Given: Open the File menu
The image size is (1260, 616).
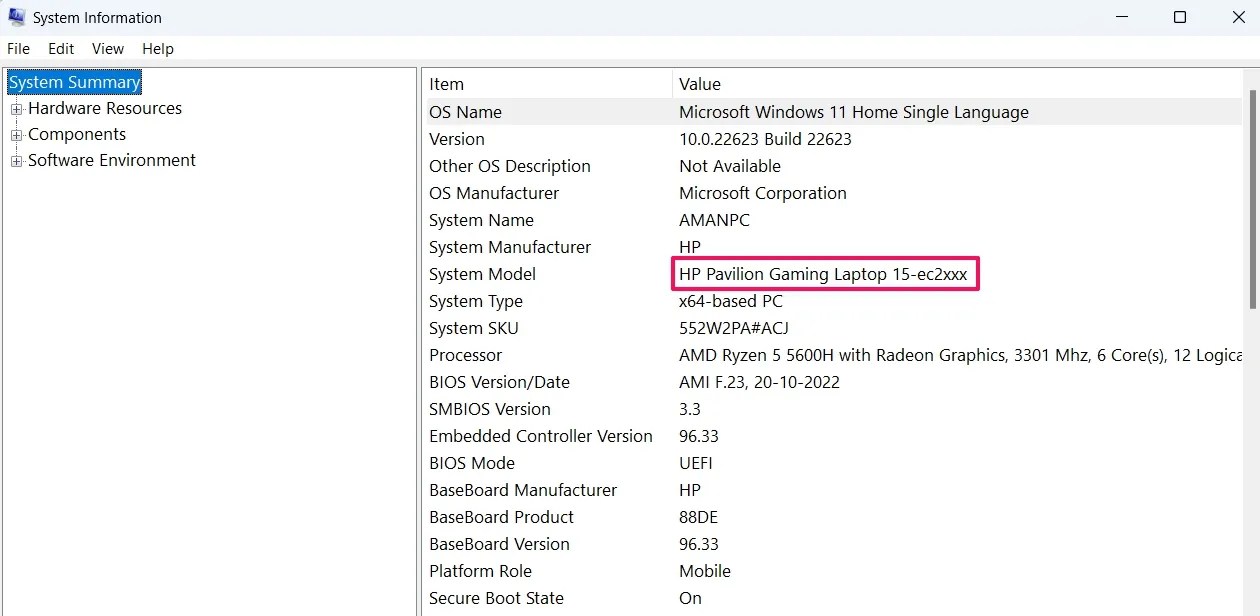Looking at the screenshot, I should click(18, 48).
